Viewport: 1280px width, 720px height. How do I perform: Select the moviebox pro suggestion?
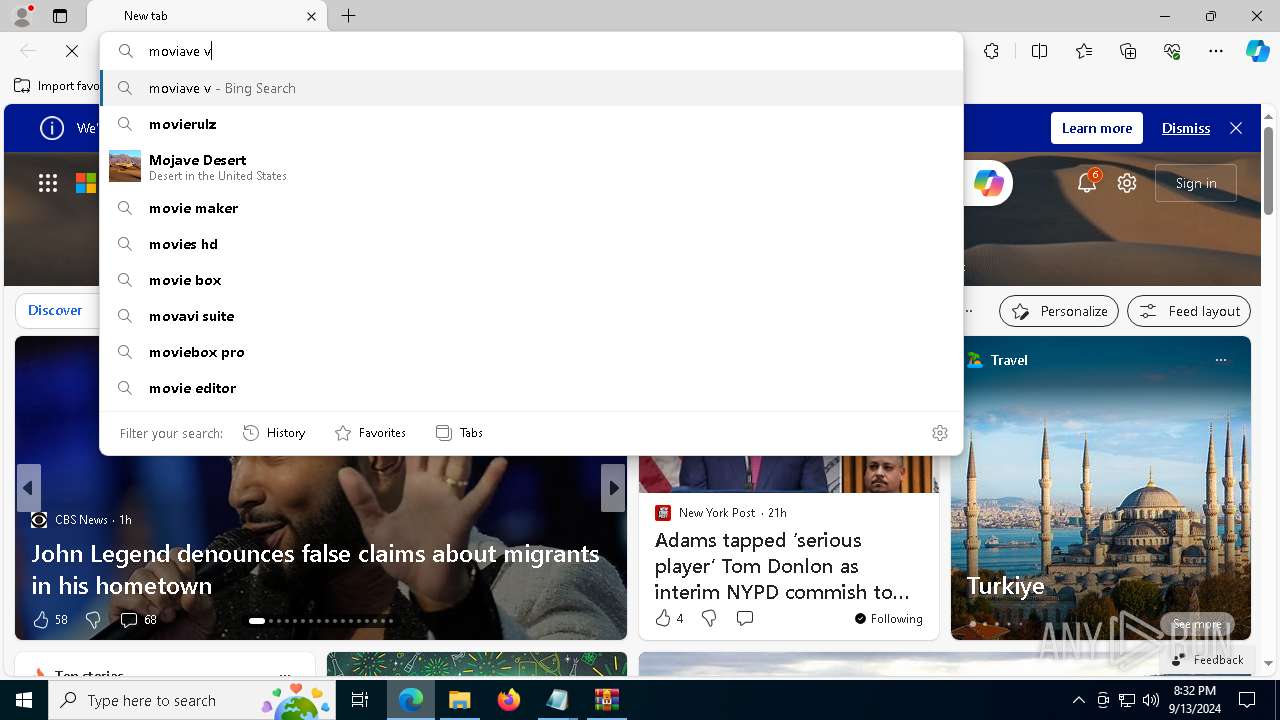(x=531, y=352)
